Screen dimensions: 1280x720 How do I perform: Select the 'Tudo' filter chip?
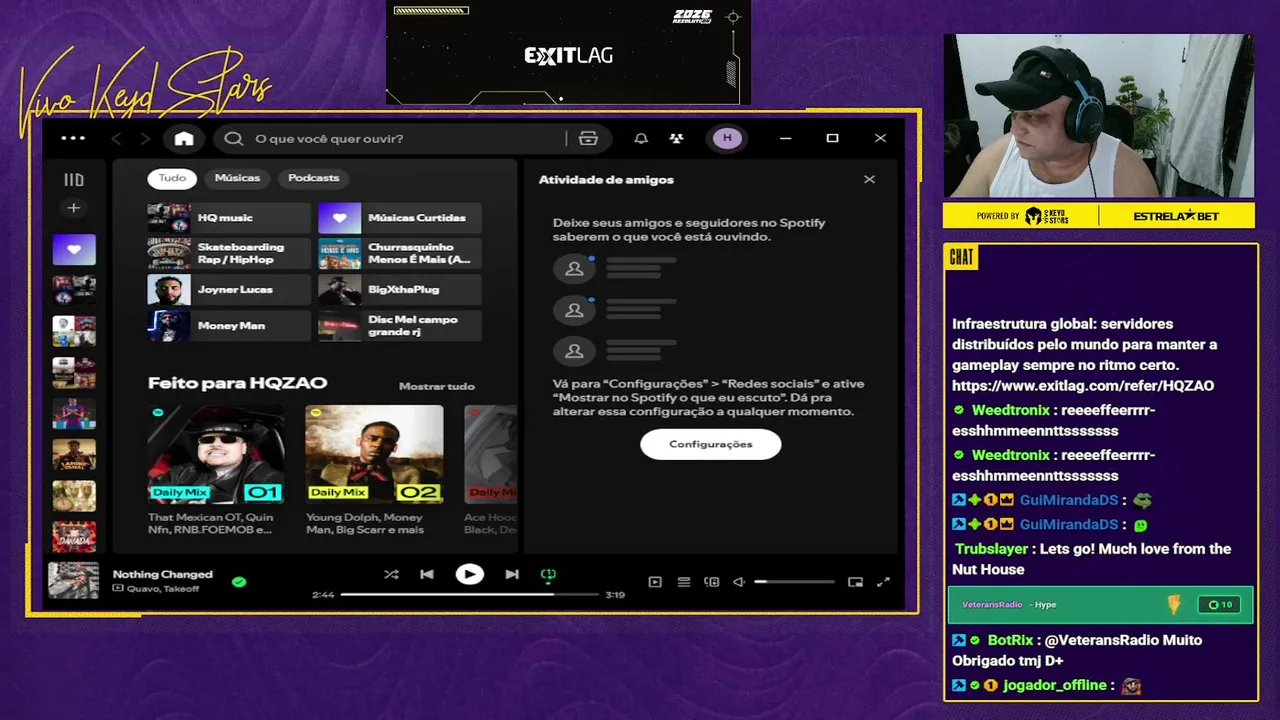[172, 178]
